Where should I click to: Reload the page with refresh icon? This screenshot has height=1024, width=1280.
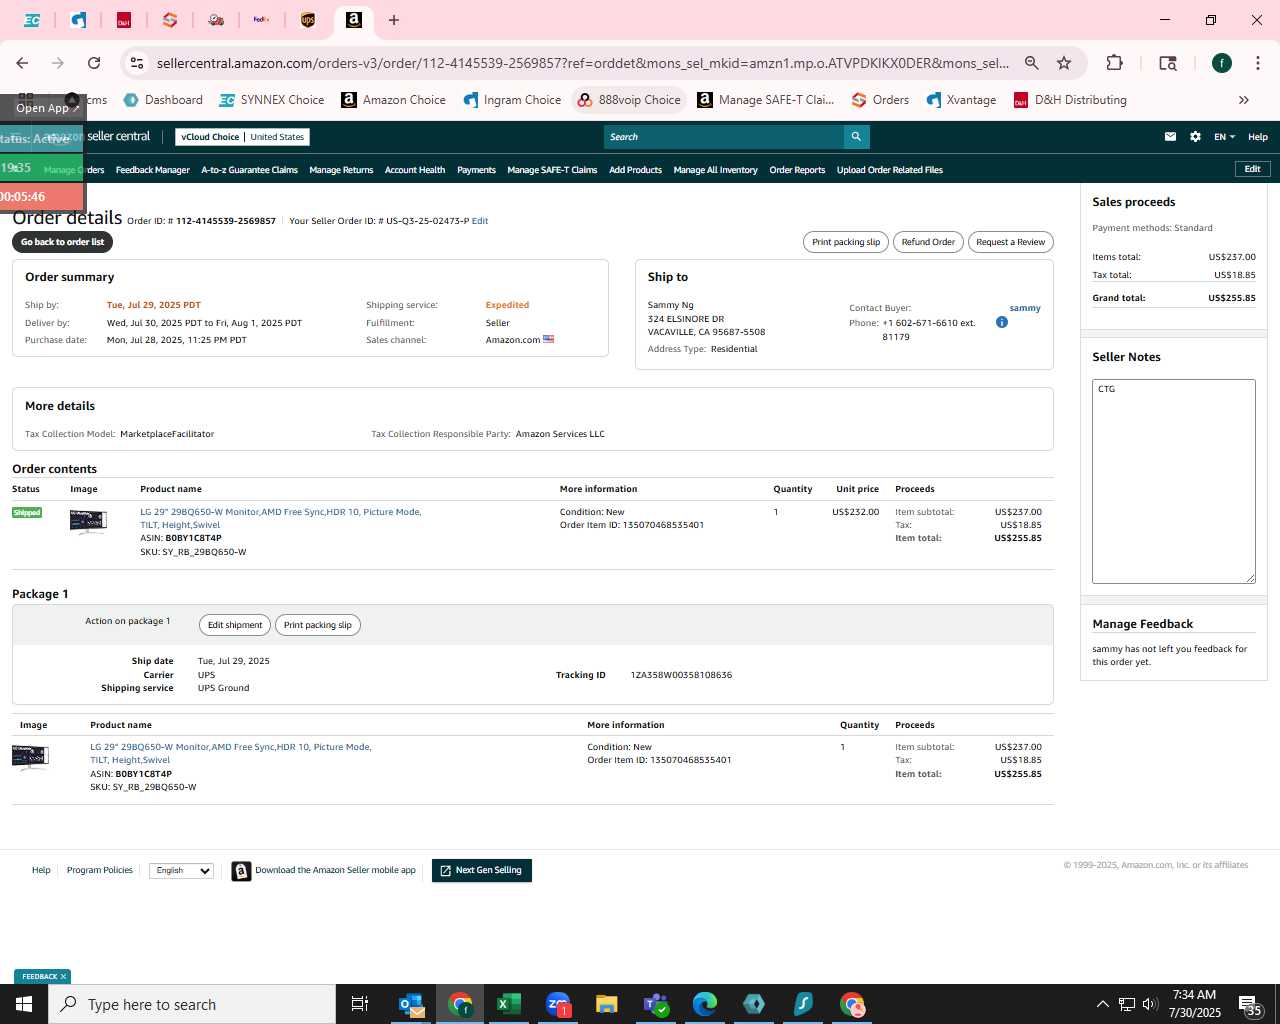94,63
